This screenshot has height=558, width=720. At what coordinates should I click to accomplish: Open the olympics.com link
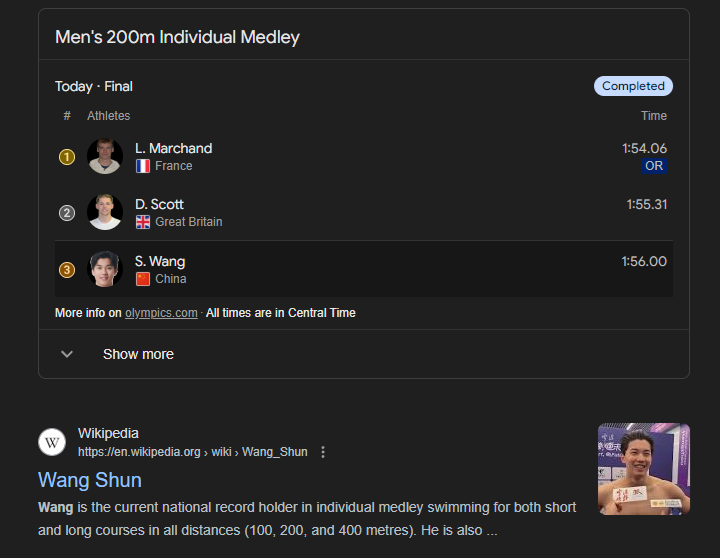click(x=161, y=313)
